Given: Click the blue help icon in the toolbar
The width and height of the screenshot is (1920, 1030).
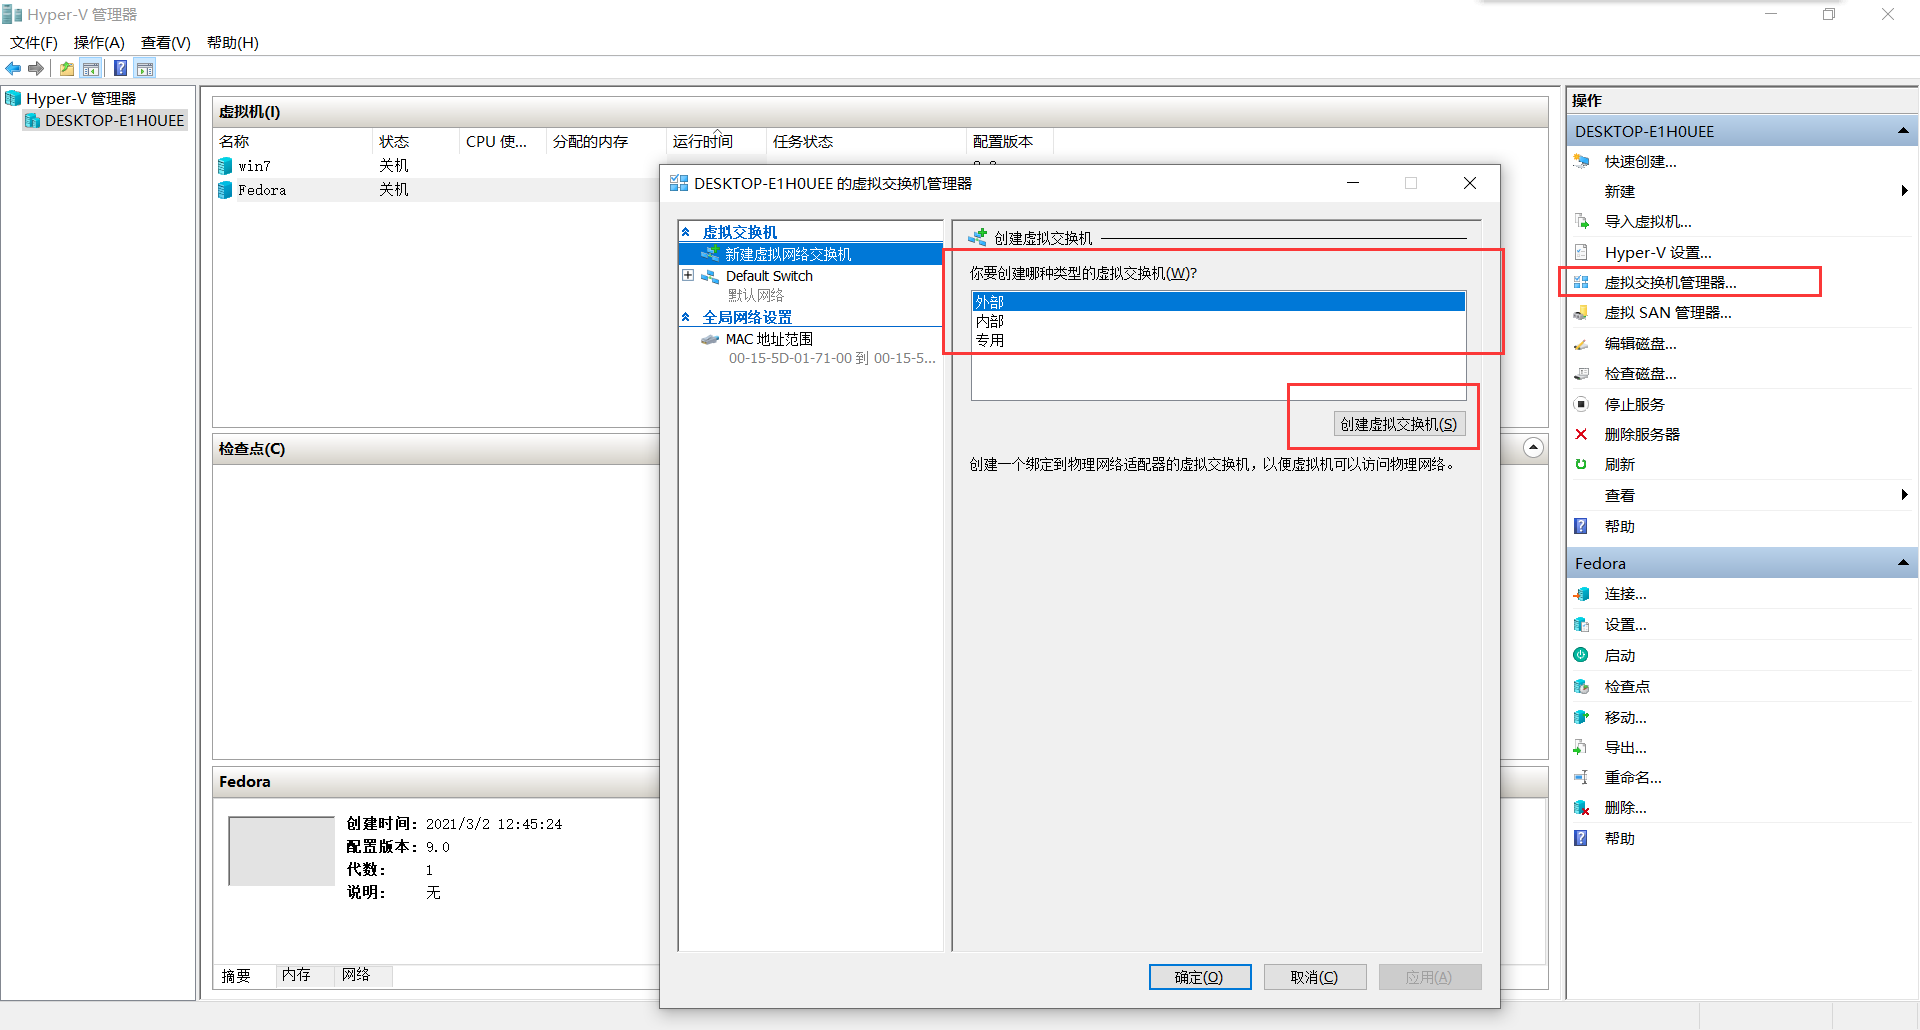Looking at the screenshot, I should [120, 68].
